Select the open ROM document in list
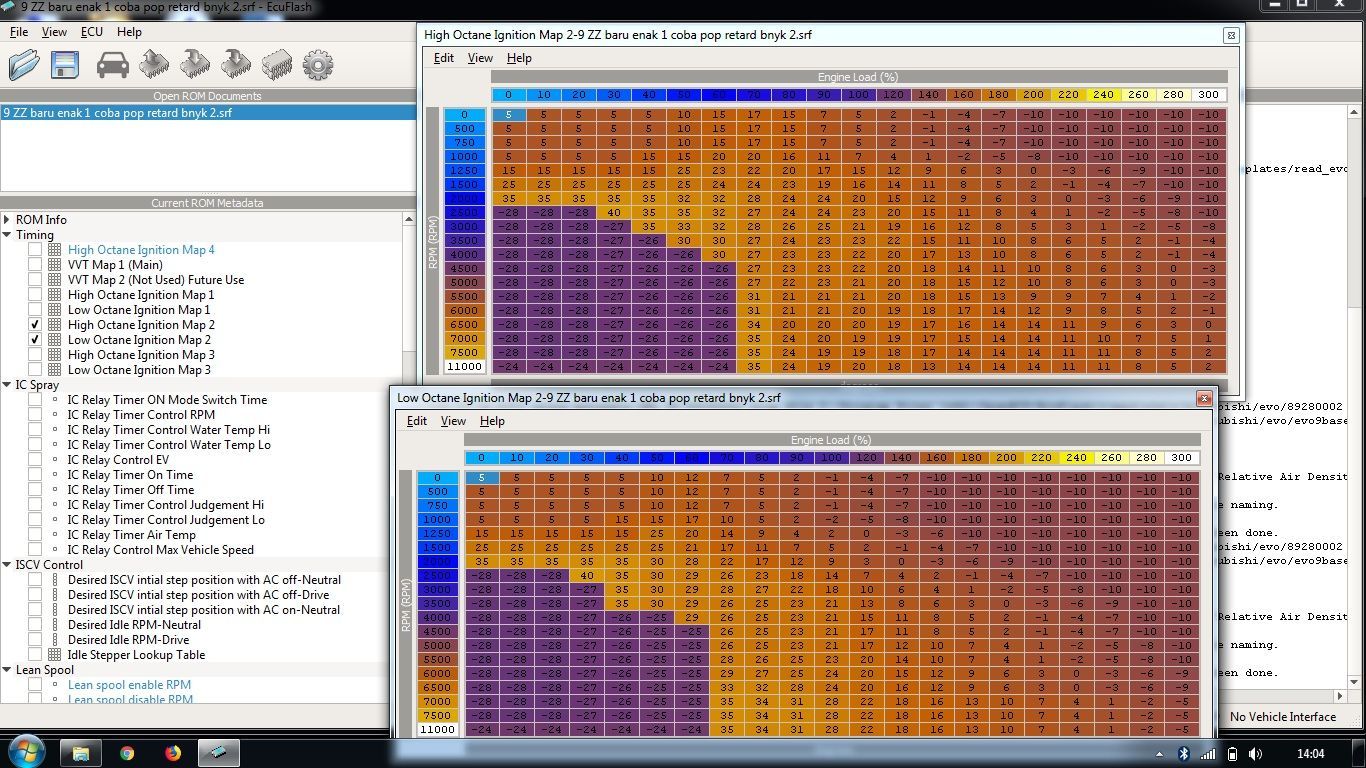 117,113
